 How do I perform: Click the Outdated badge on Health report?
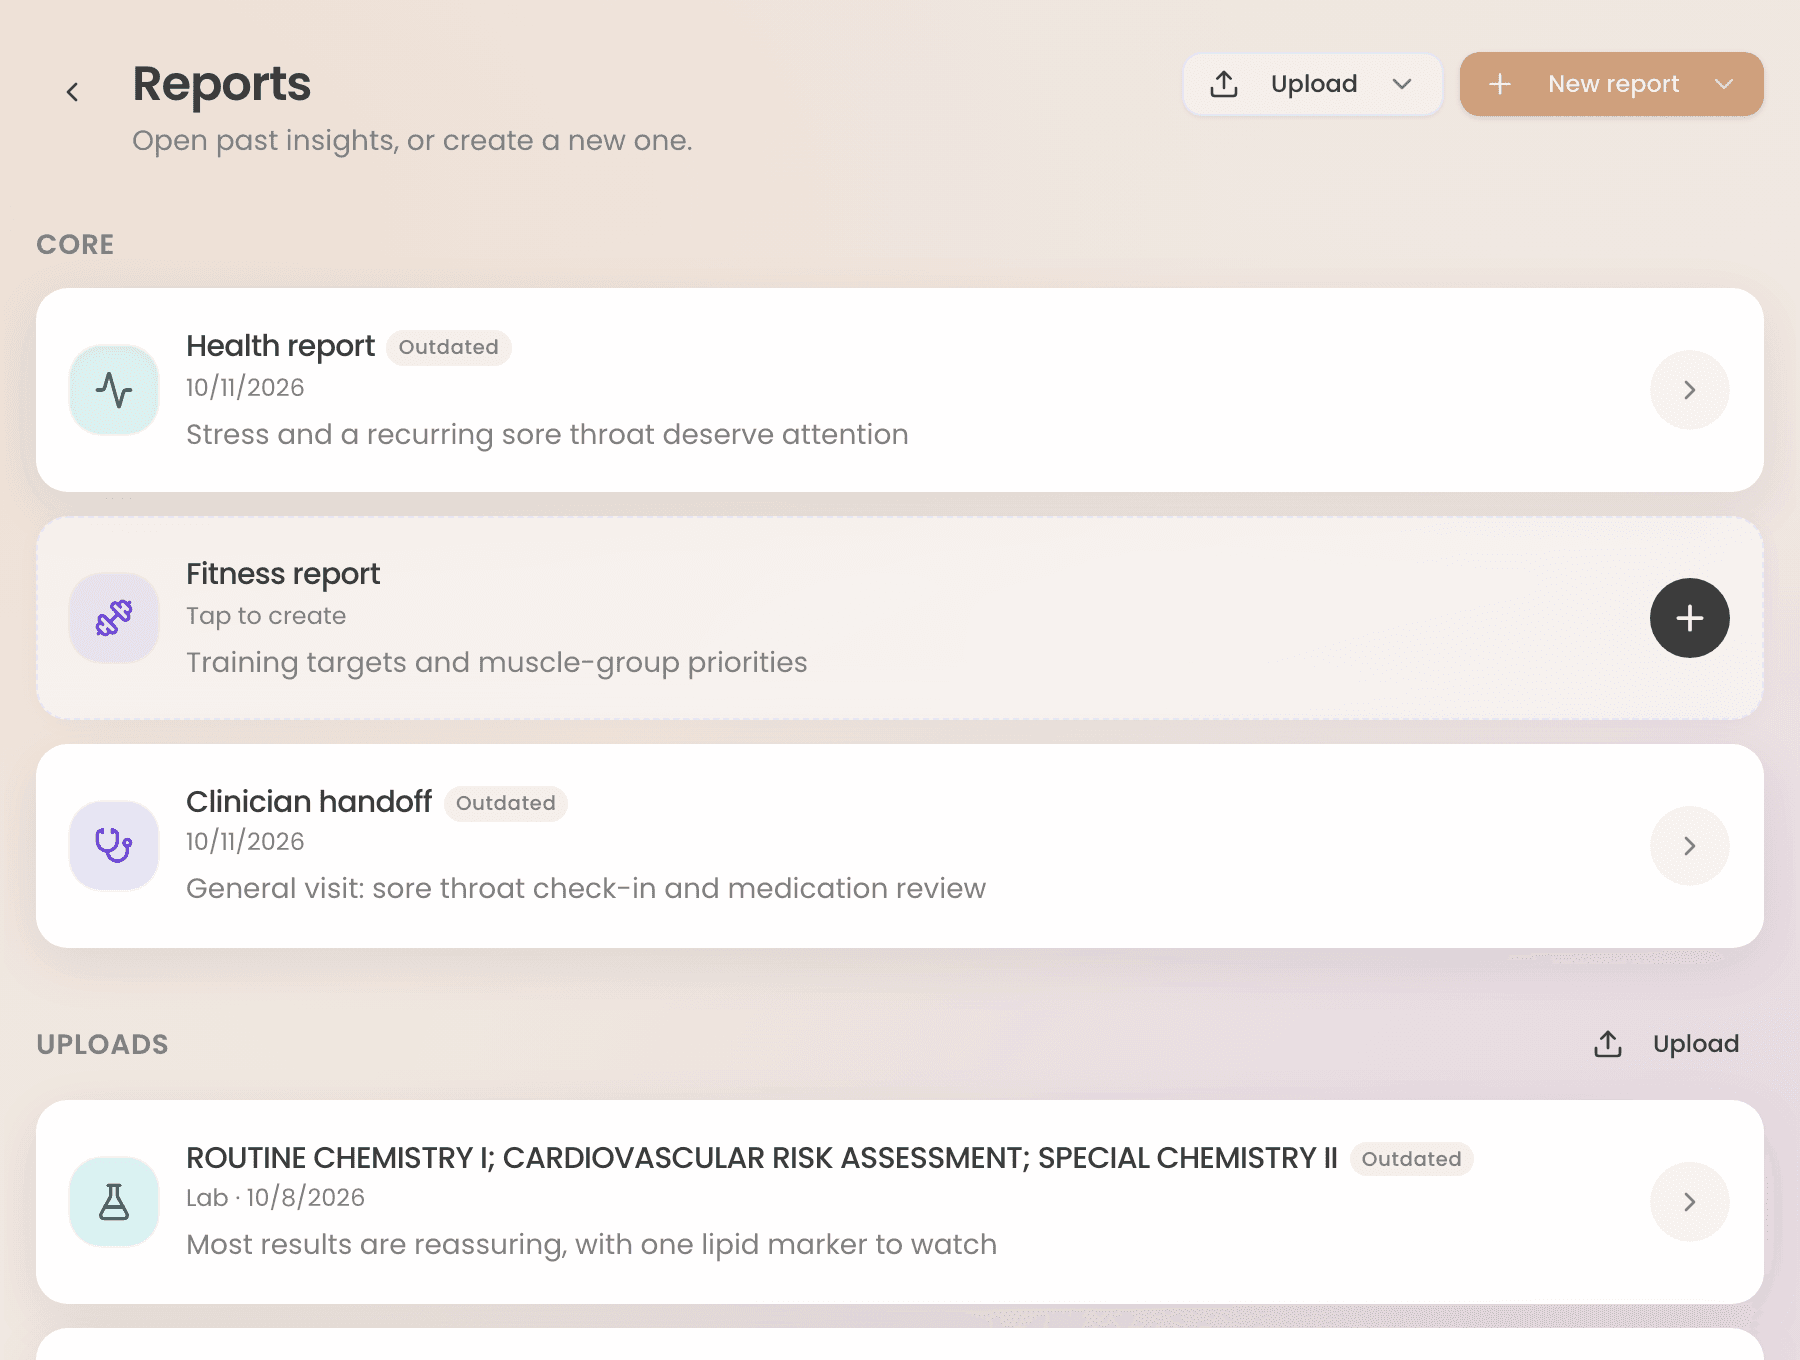[x=449, y=348]
